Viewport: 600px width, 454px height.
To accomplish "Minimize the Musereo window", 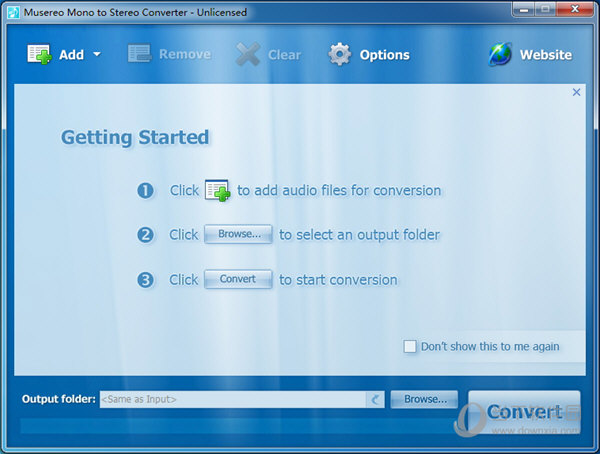I will coord(524,9).
